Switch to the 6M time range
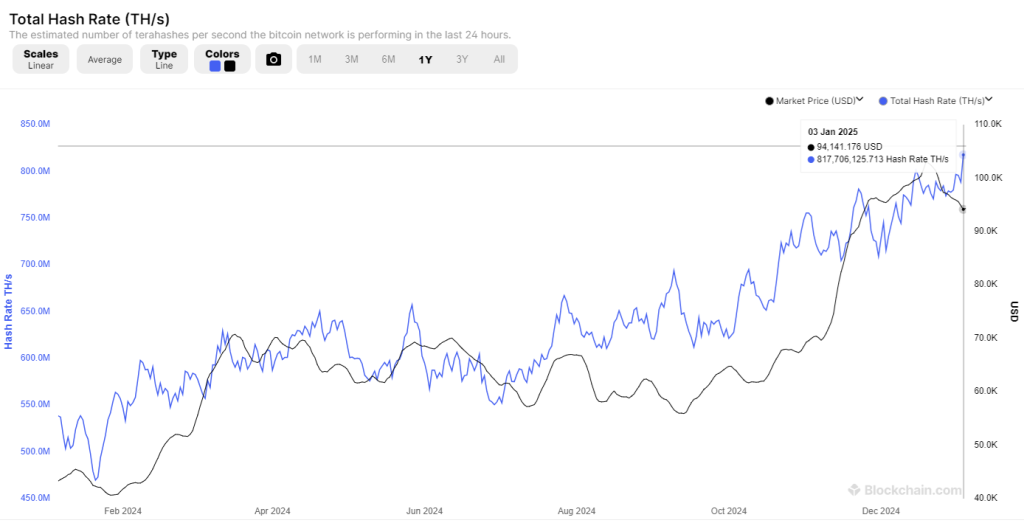This screenshot has width=1024, height=523. pyautogui.click(x=388, y=59)
